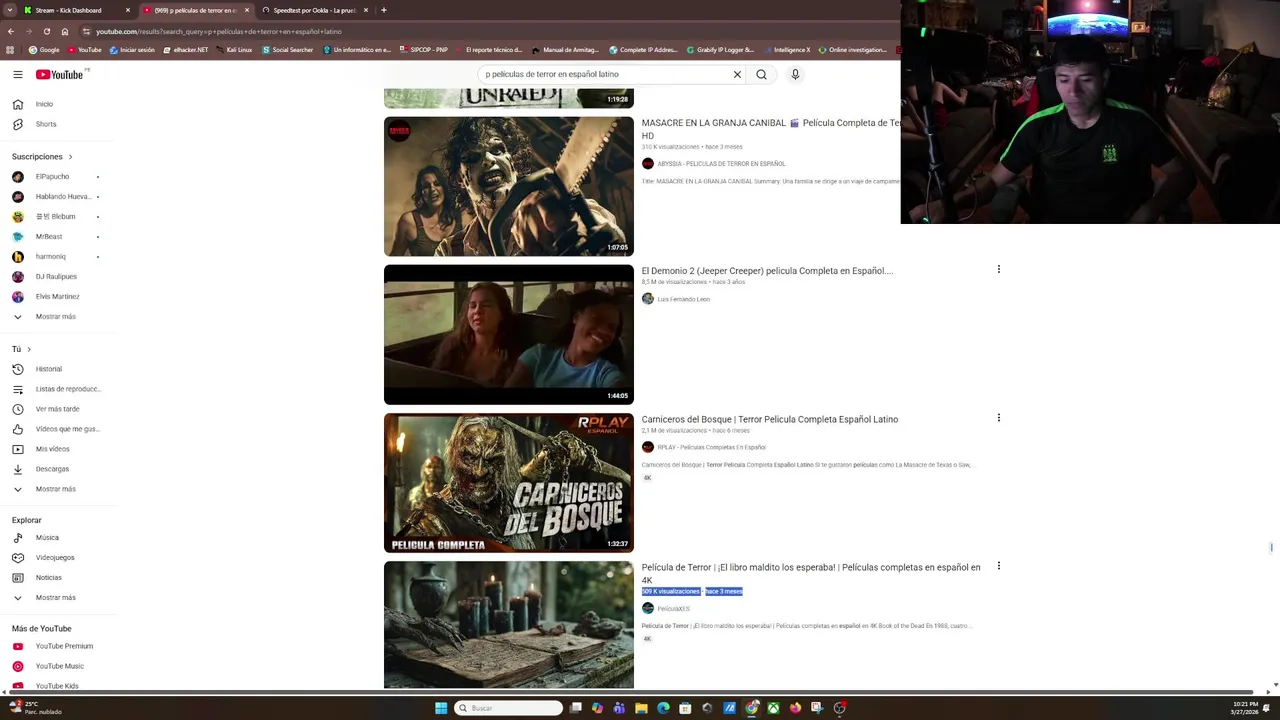Open a new browser tab
Screen dimensions: 1280x720
point(384,10)
